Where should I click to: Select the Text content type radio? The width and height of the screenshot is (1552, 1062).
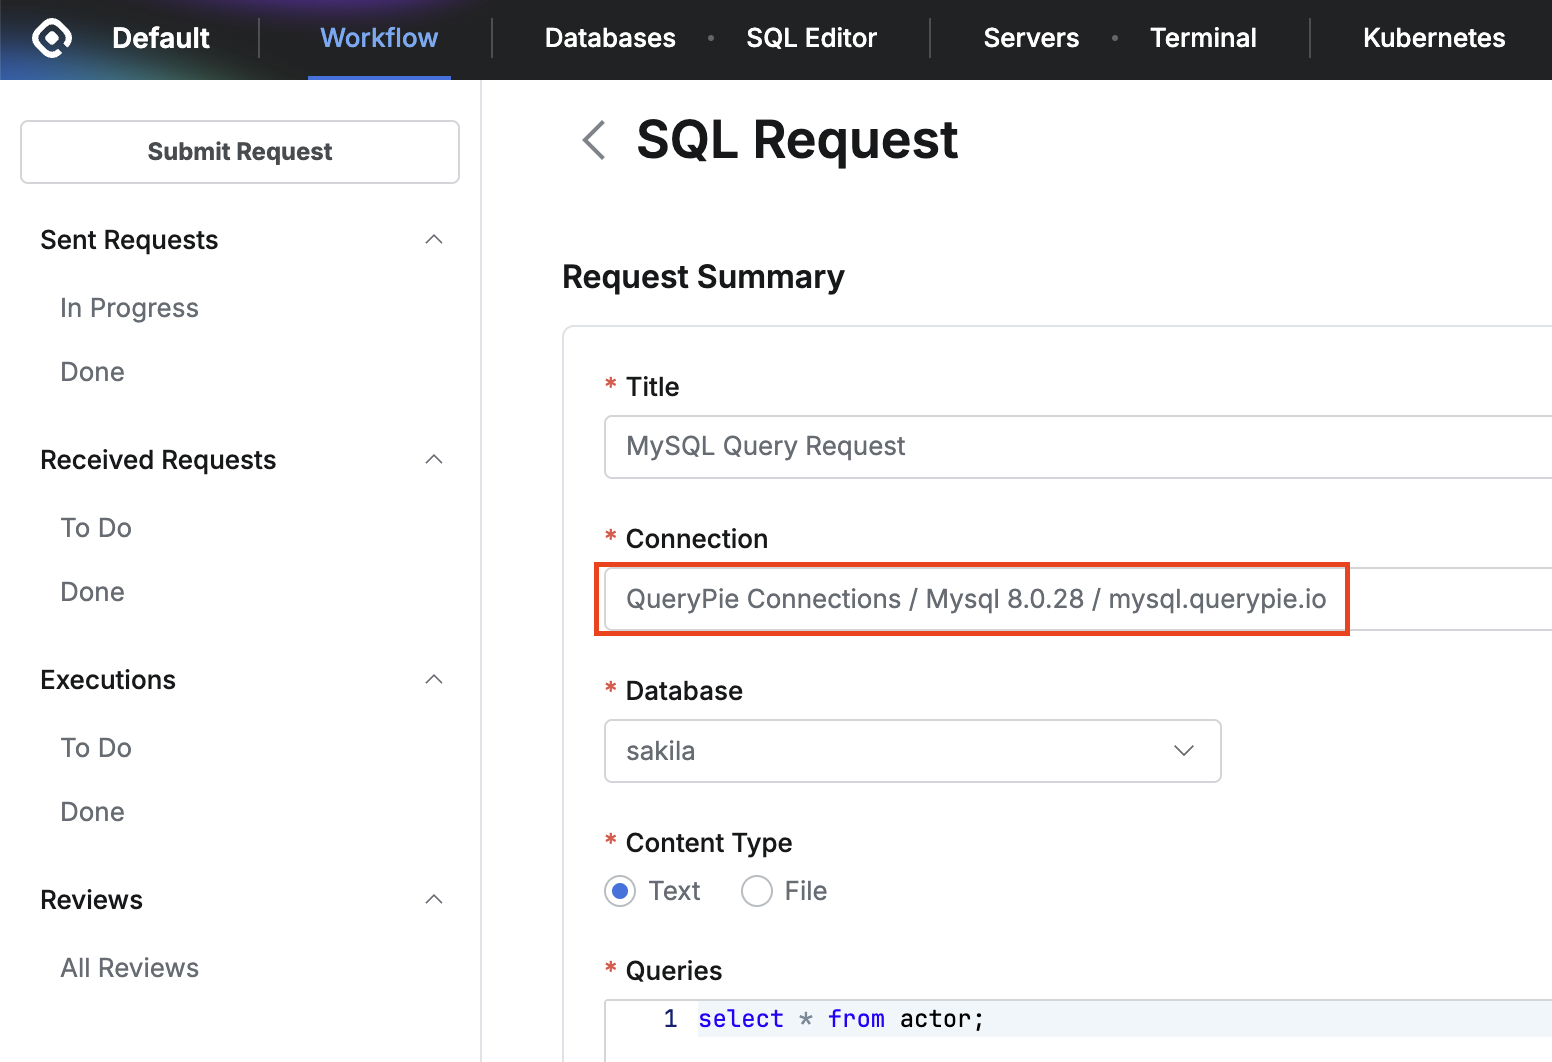[621, 891]
